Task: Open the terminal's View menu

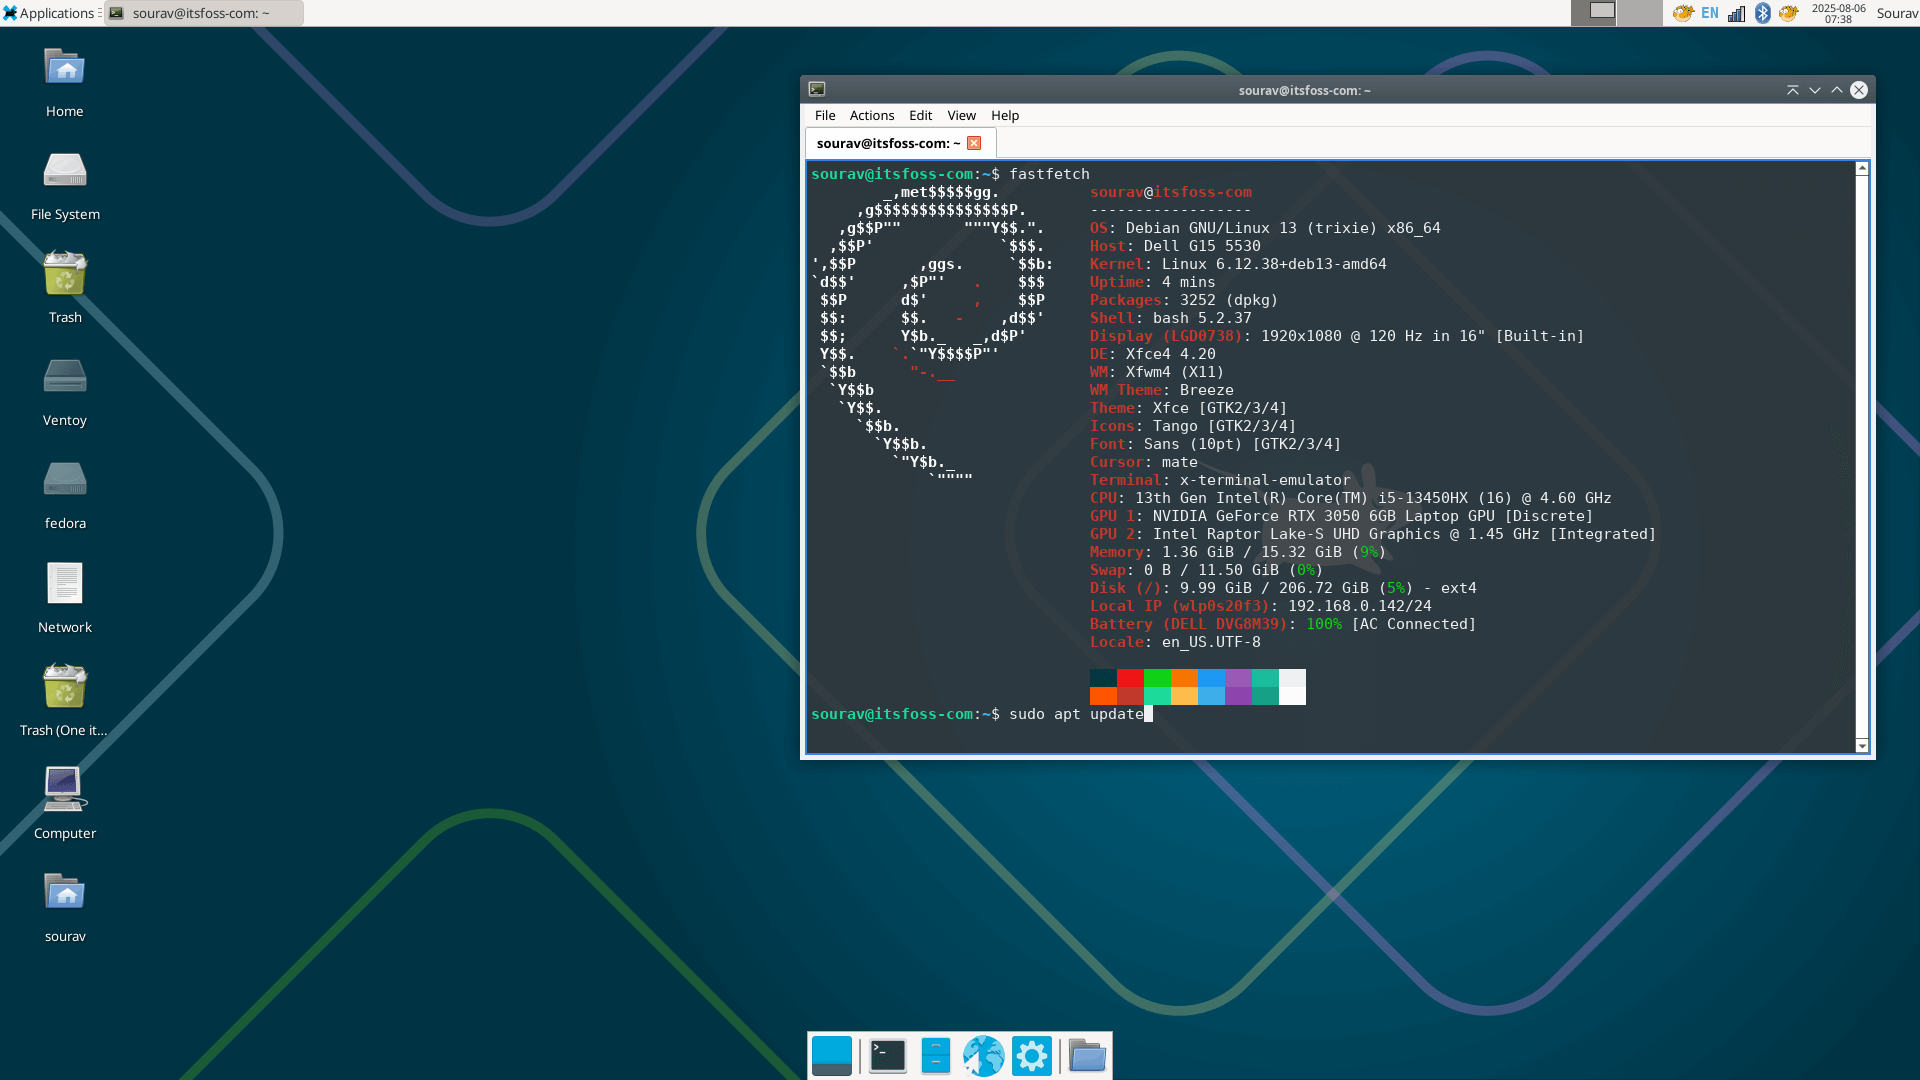Action: pyautogui.click(x=961, y=115)
